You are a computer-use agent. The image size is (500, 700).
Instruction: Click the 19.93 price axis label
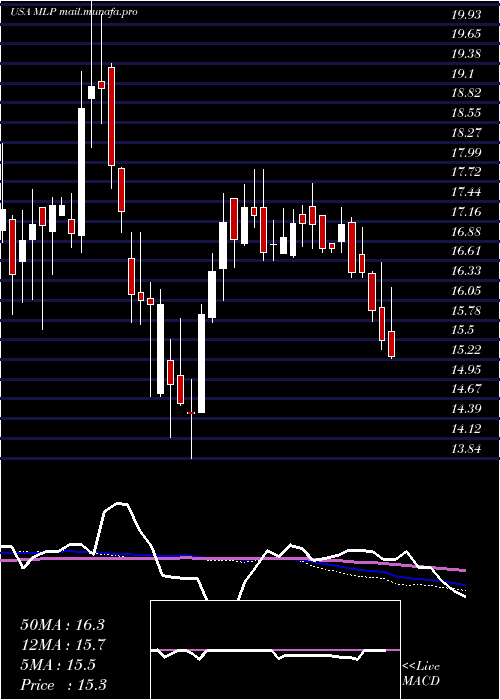pyautogui.click(x=466, y=15)
